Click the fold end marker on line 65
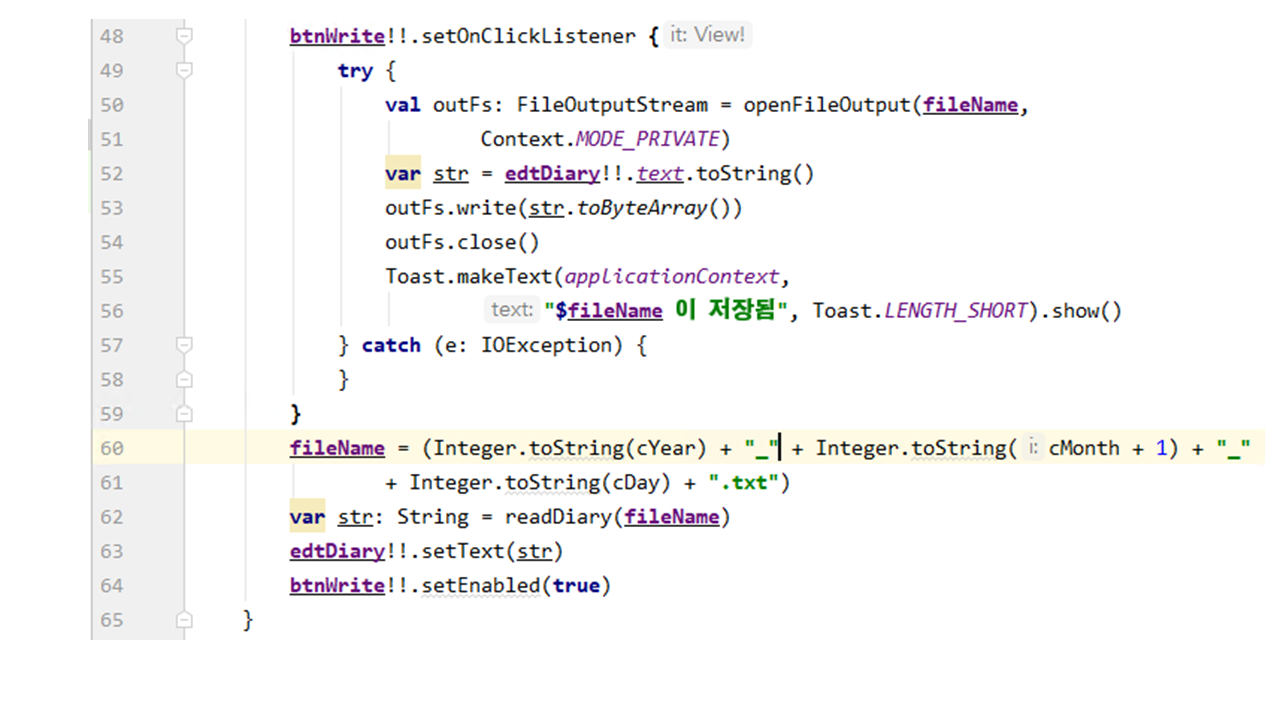 click(x=184, y=620)
